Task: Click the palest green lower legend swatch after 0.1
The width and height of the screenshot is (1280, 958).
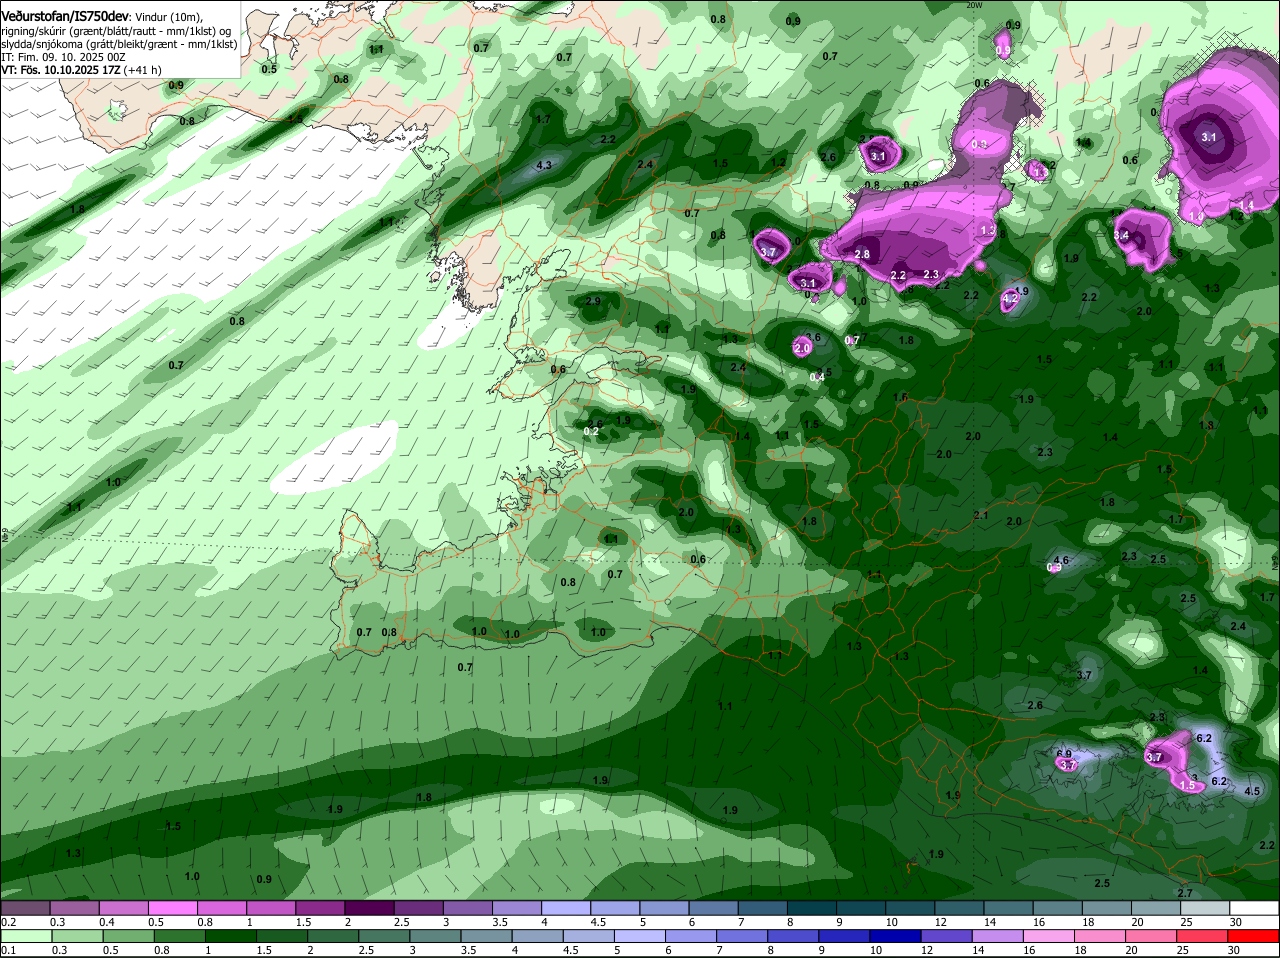Action: pyautogui.click(x=25, y=936)
